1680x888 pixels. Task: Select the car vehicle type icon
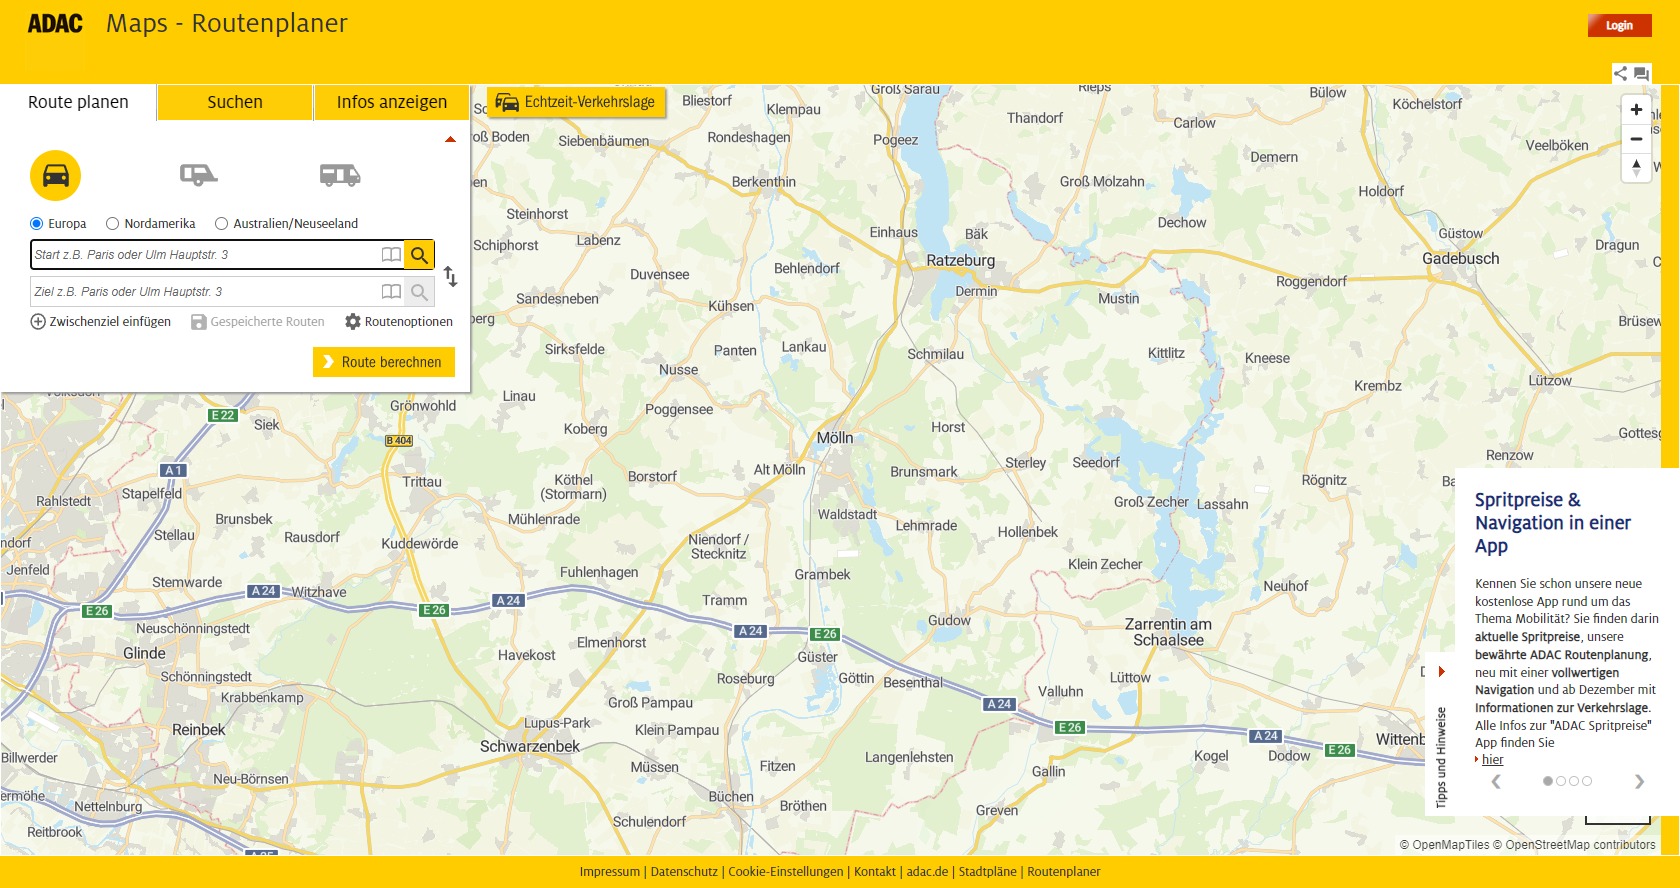pyautogui.click(x=55, y=175)
